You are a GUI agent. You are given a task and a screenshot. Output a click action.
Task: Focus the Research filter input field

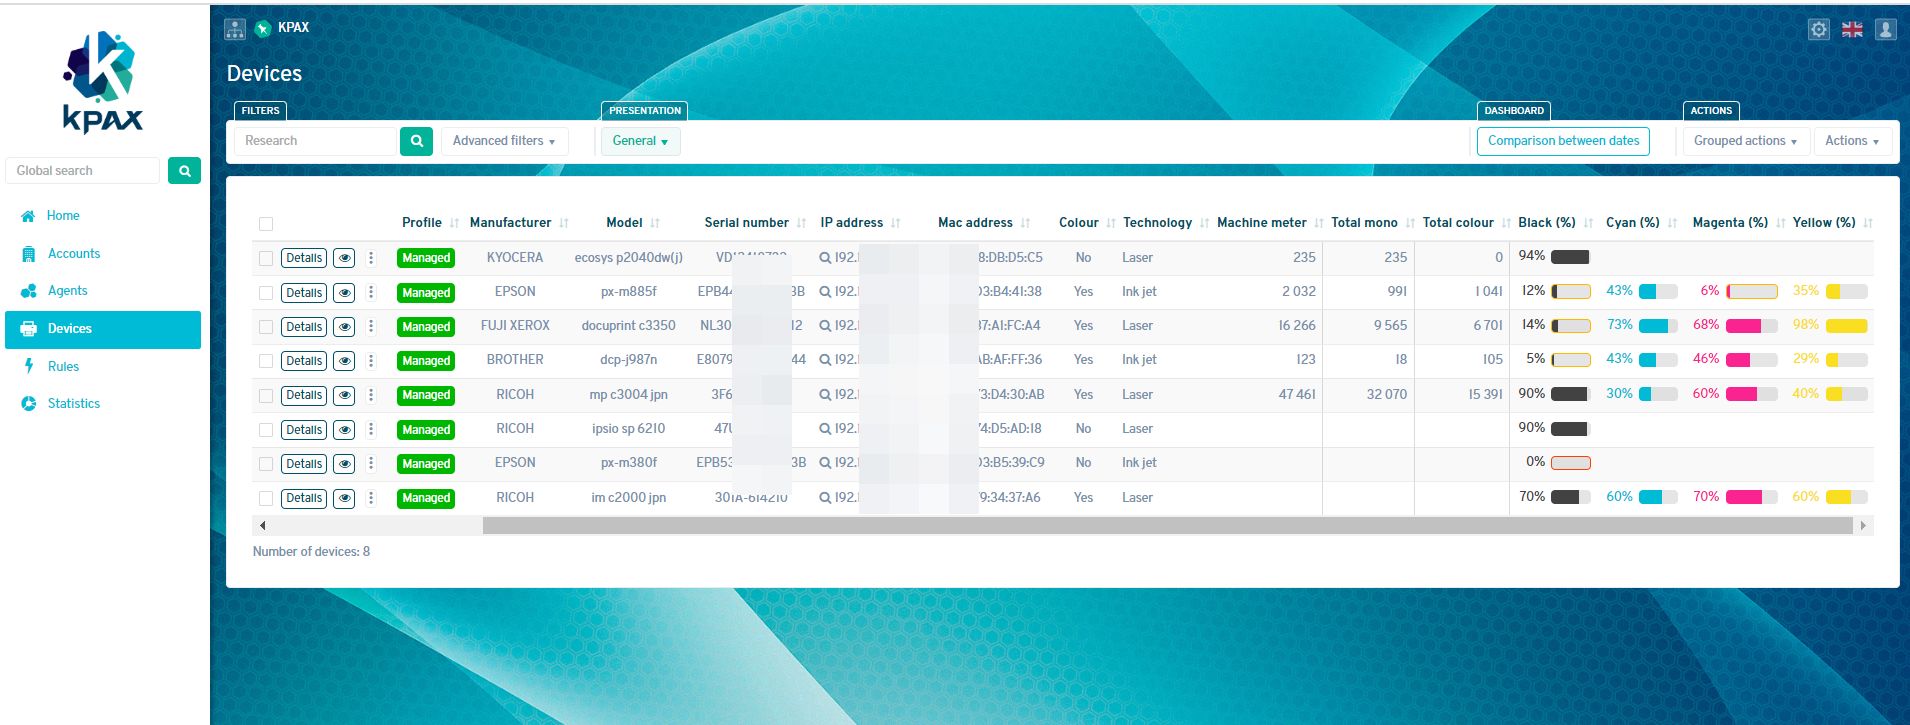point(316,141)
